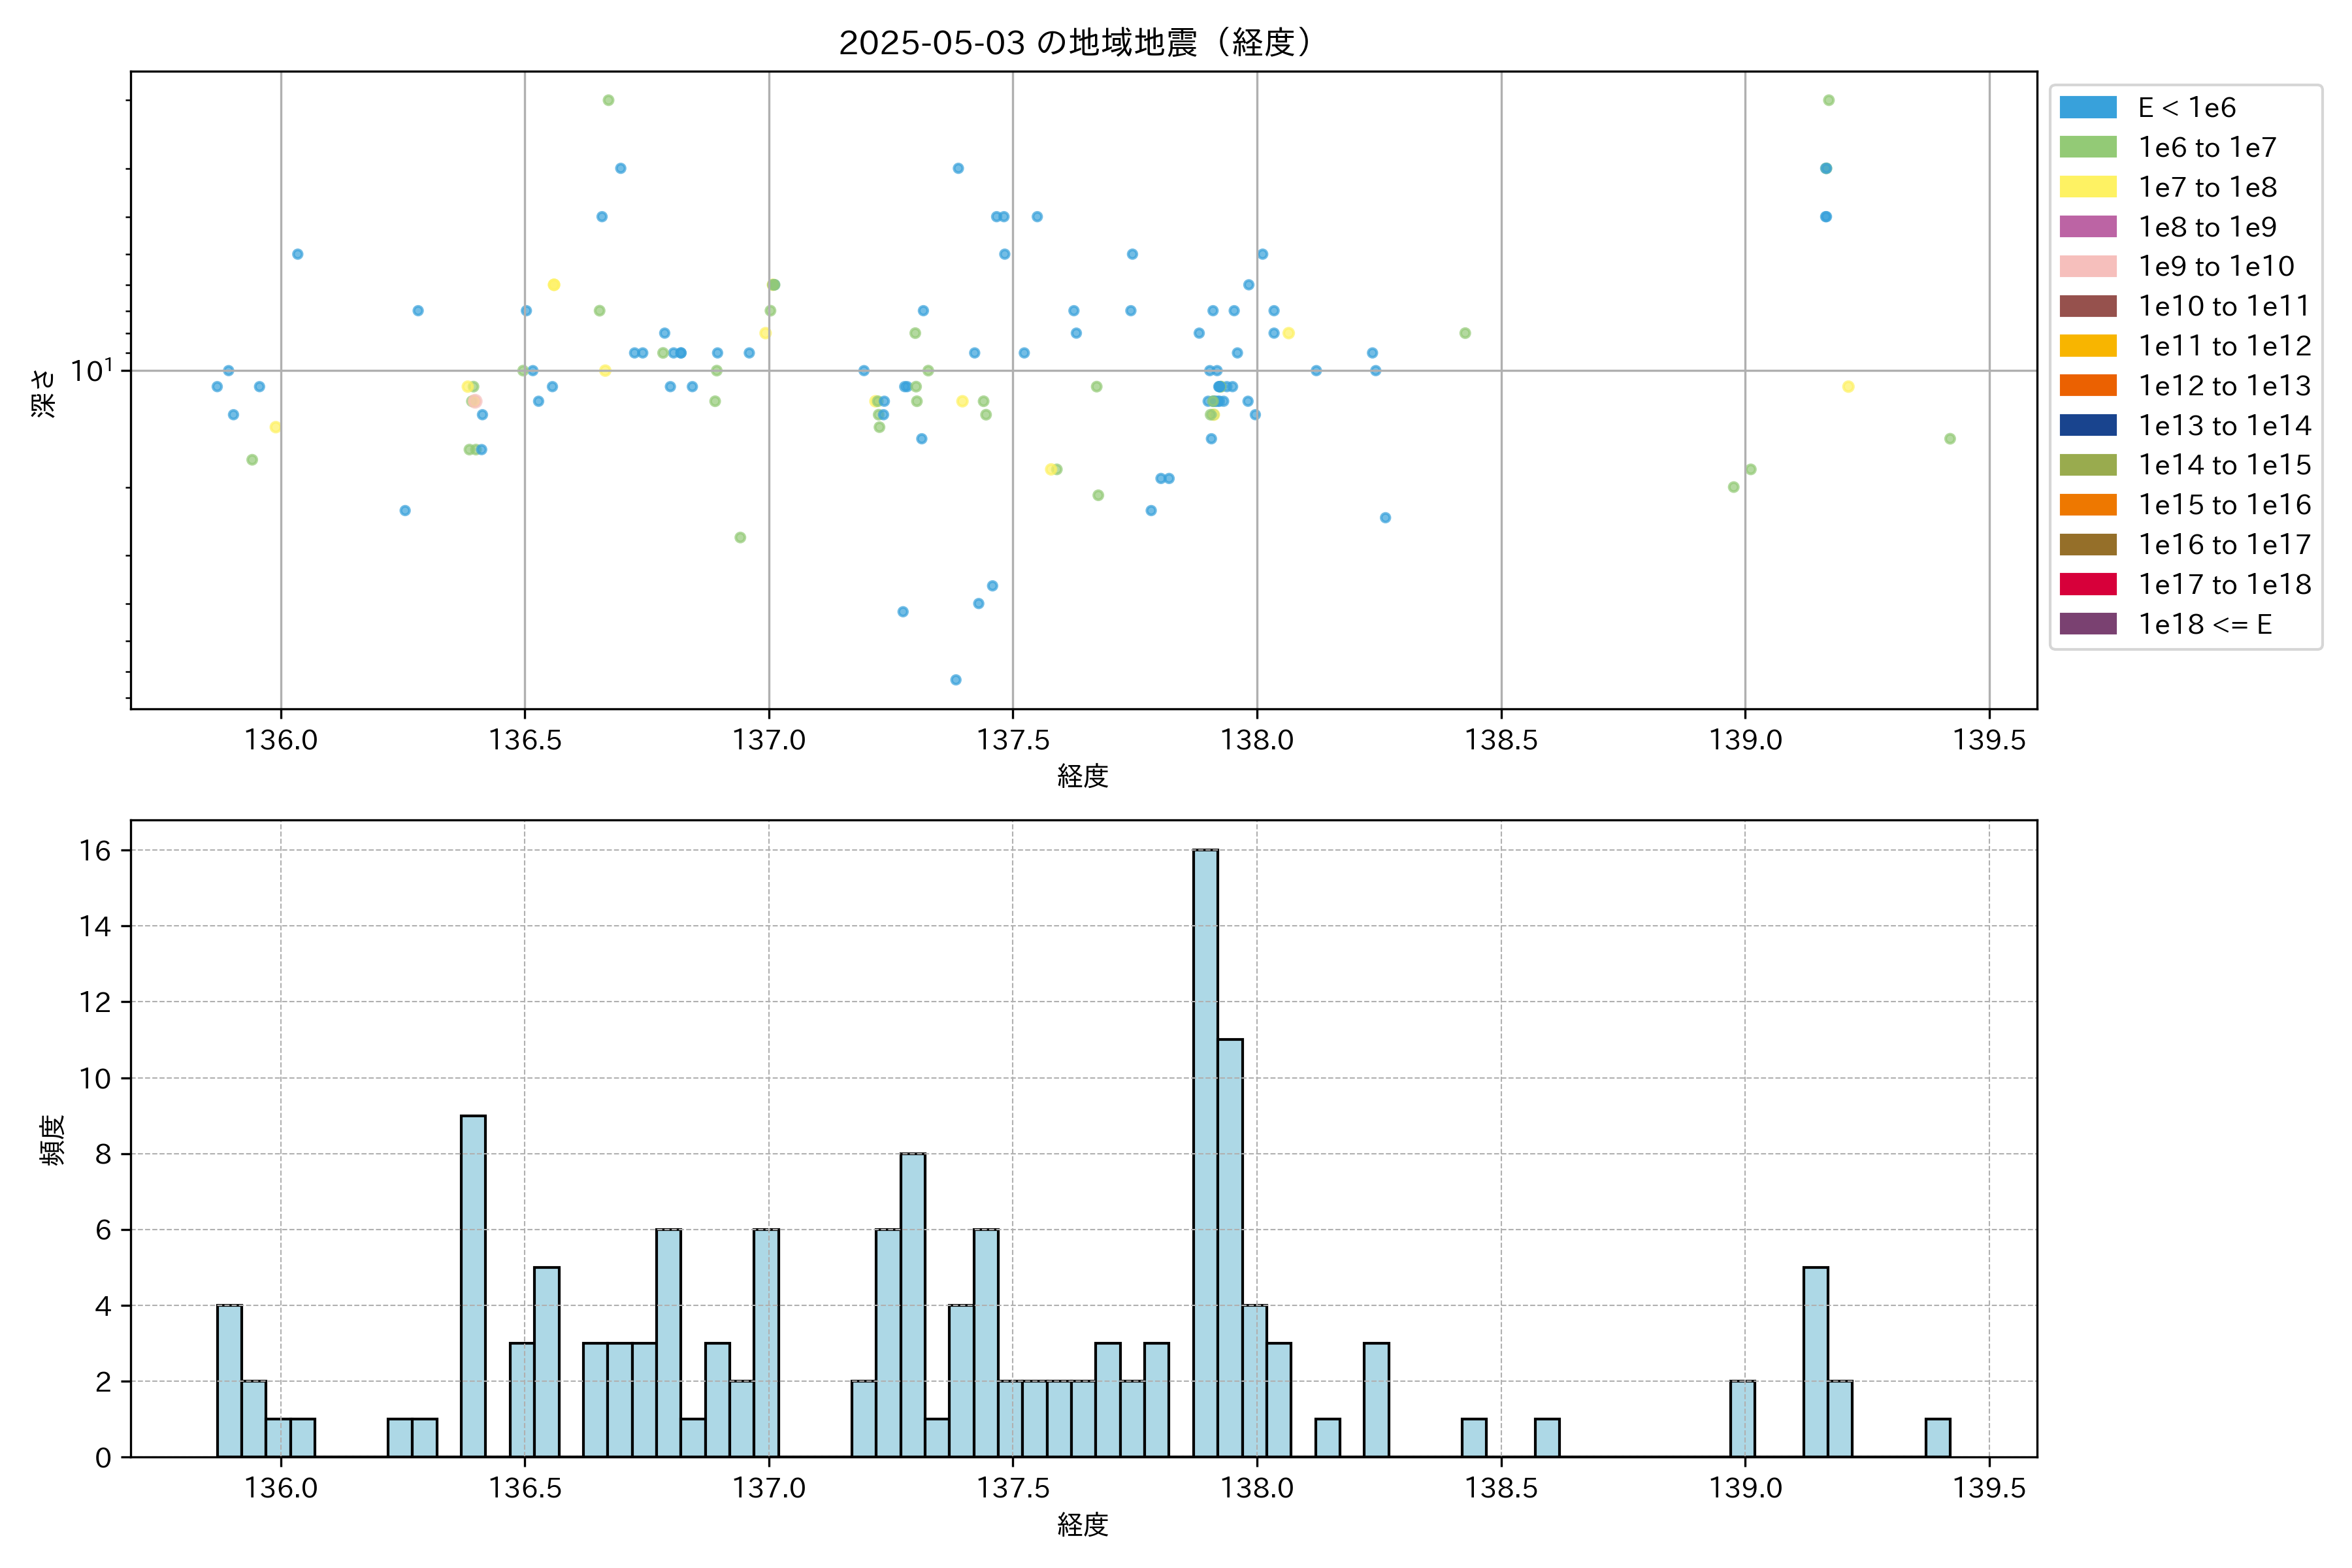Click the green 1e6 to 1e7 swatch

pyautogui.click(x=2087, y=148)
